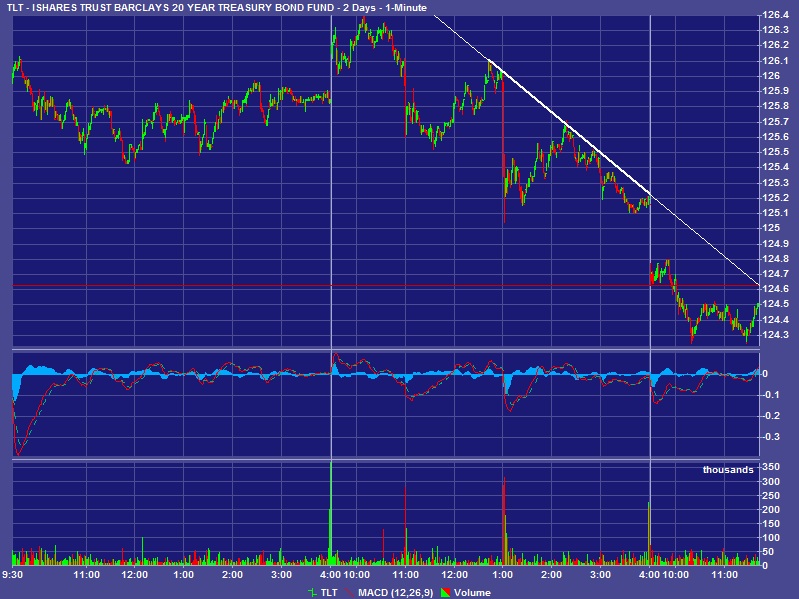Click the -0.3 MACD axis label

771,437
